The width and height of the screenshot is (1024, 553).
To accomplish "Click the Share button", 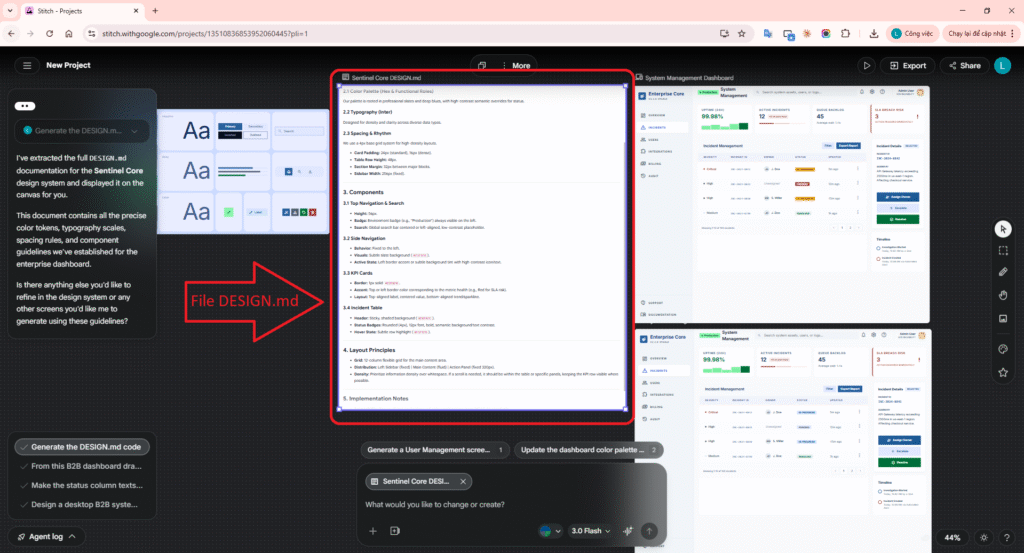I will click(x=963, y=65).
